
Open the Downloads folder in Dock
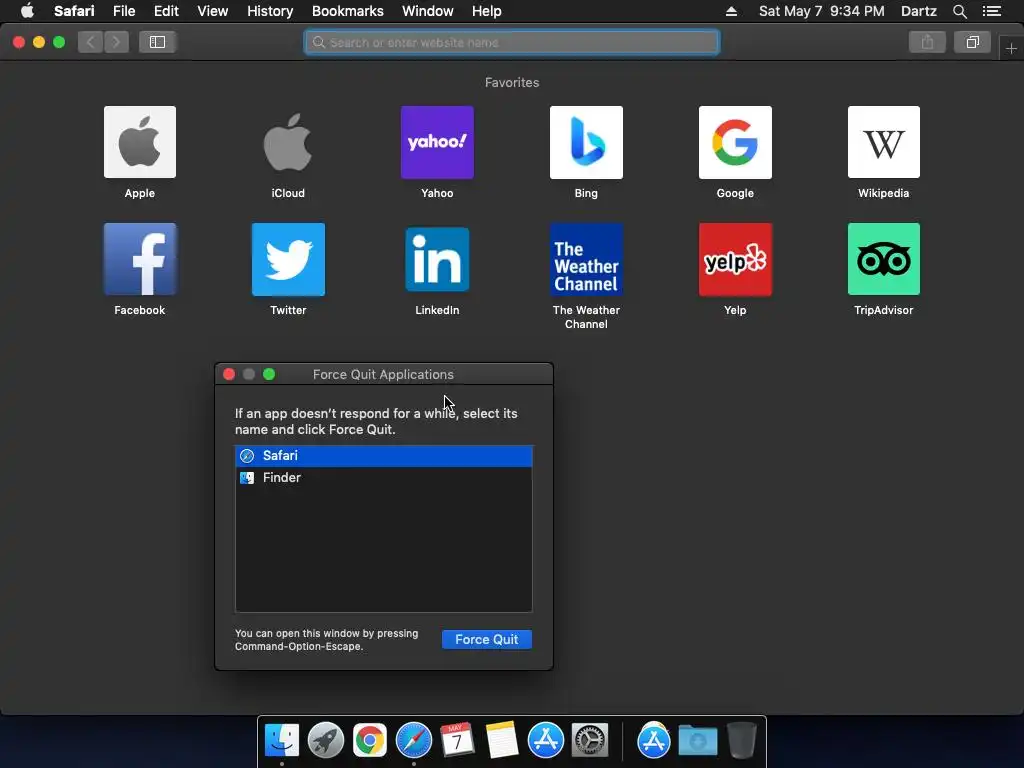click(x=697, y=741)
